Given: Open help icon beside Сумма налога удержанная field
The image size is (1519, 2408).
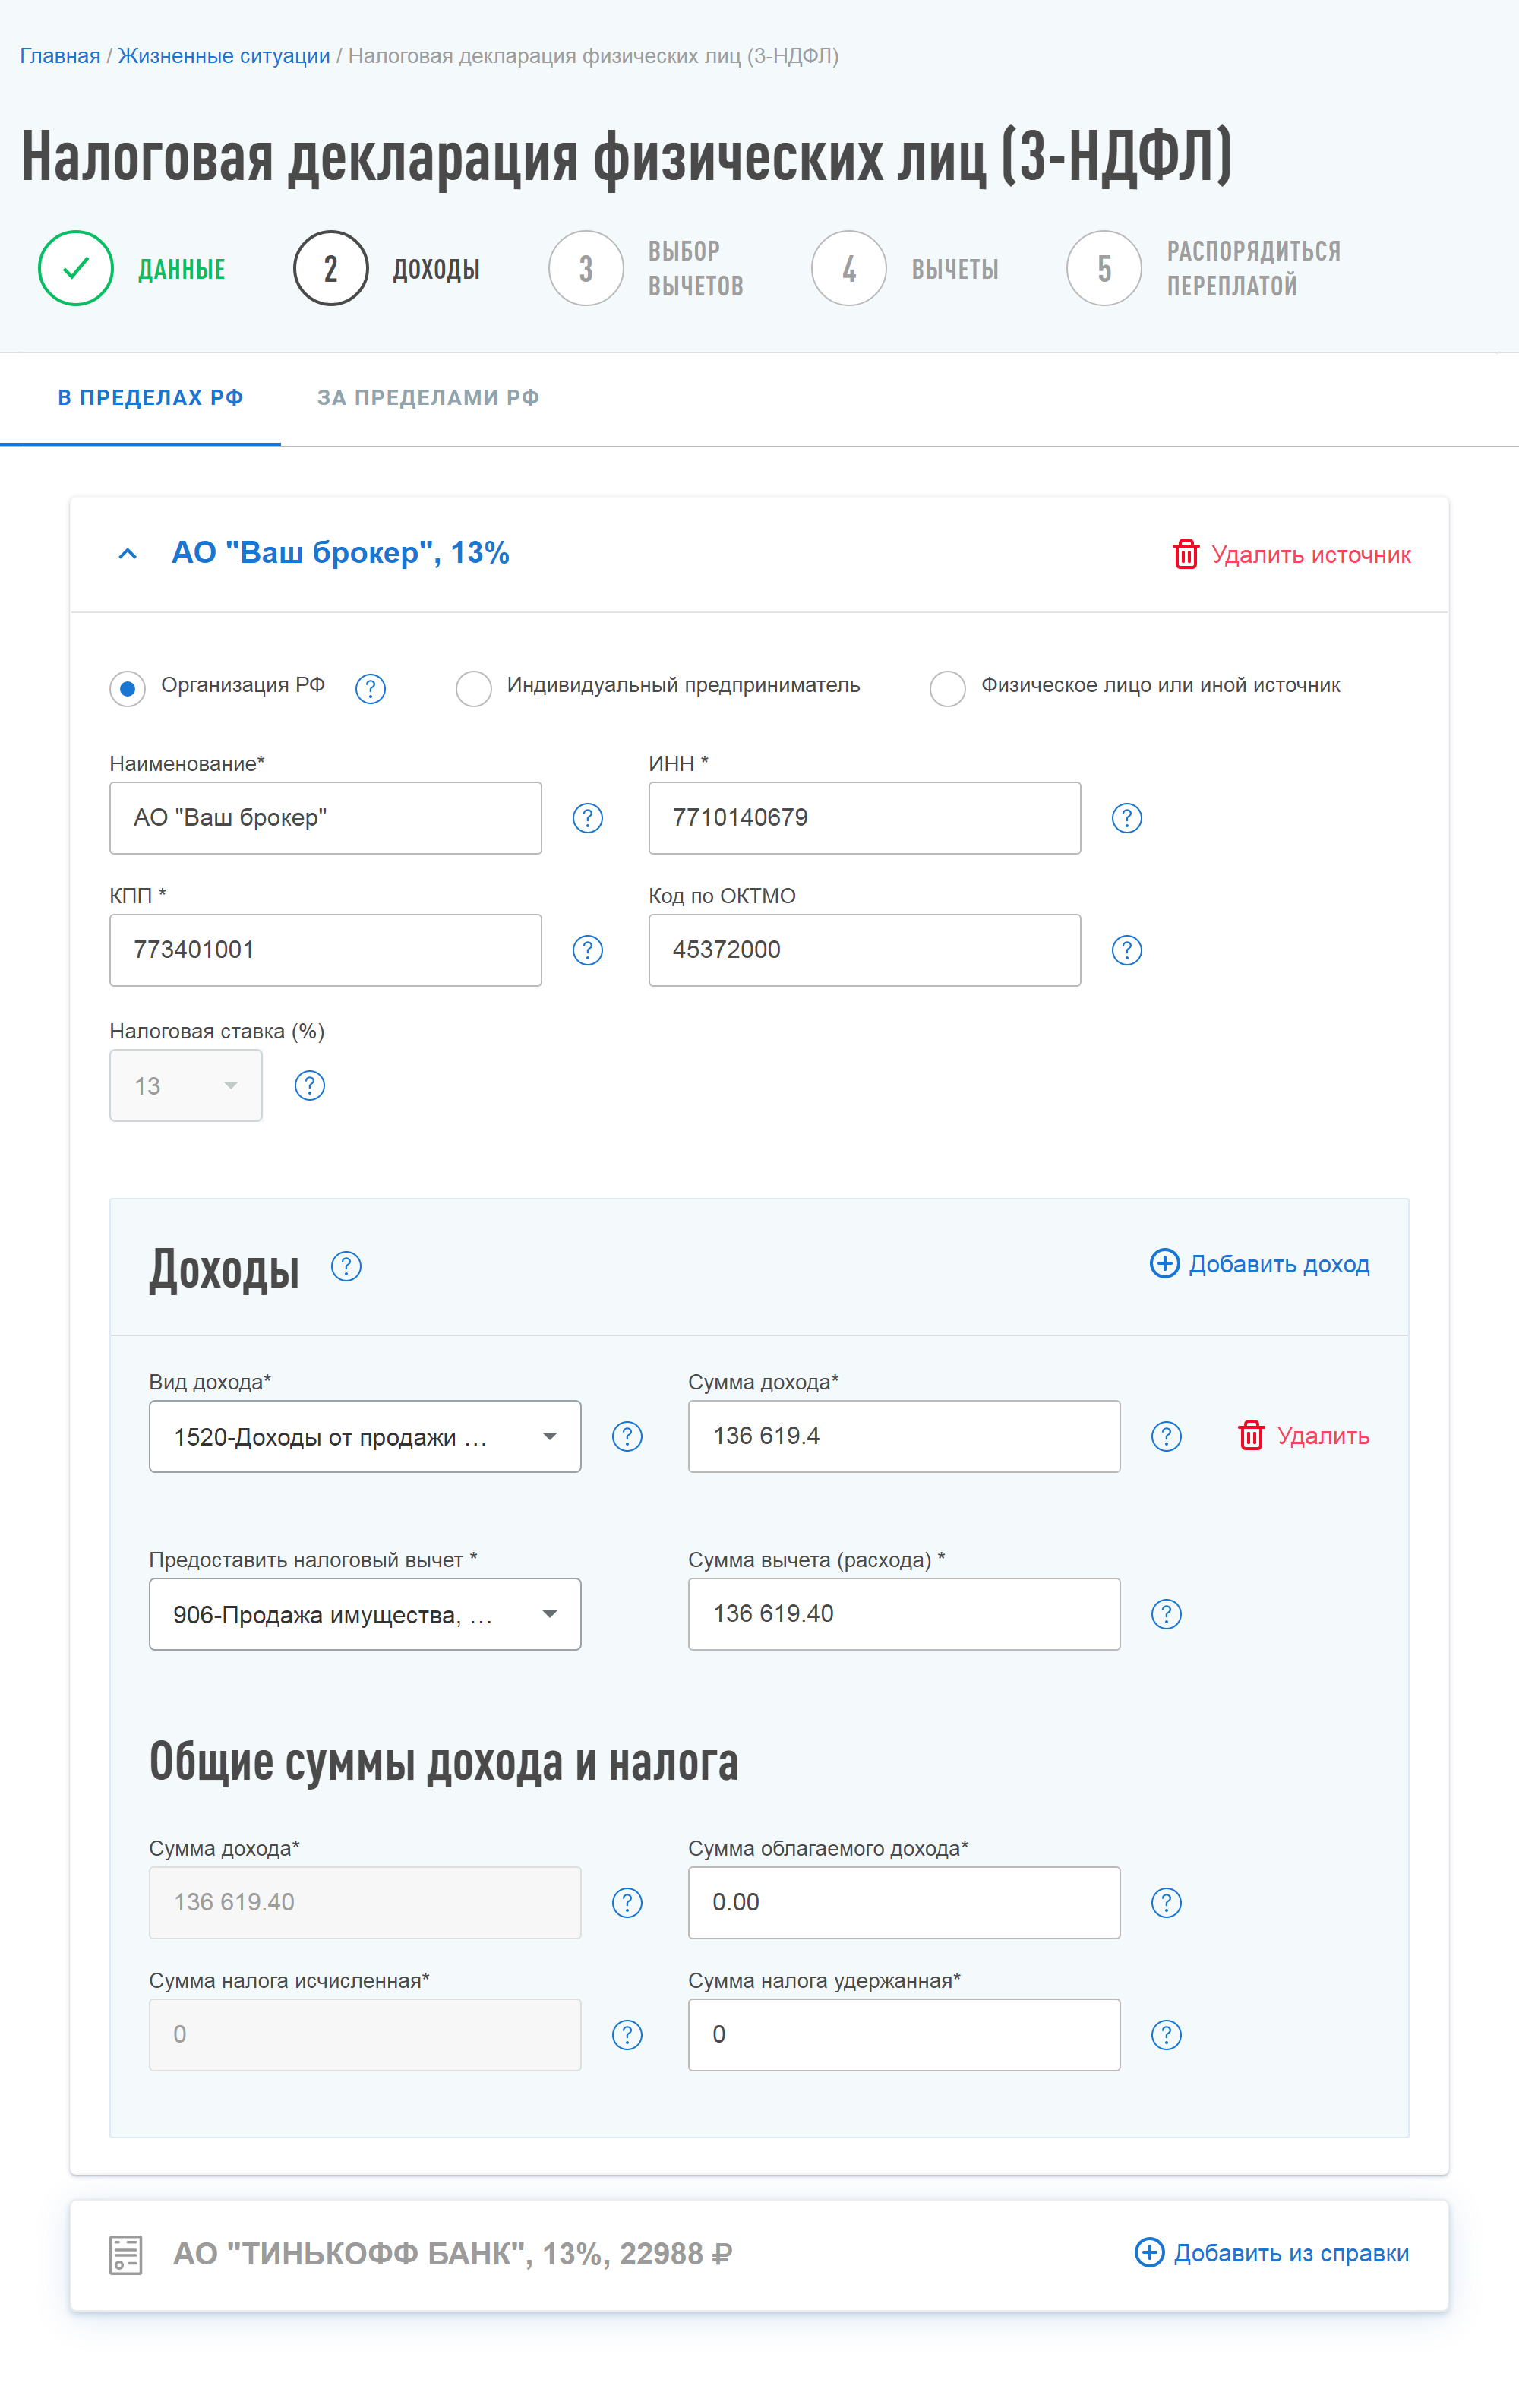Looking at the screenshot, I should coord(1165,2034).
